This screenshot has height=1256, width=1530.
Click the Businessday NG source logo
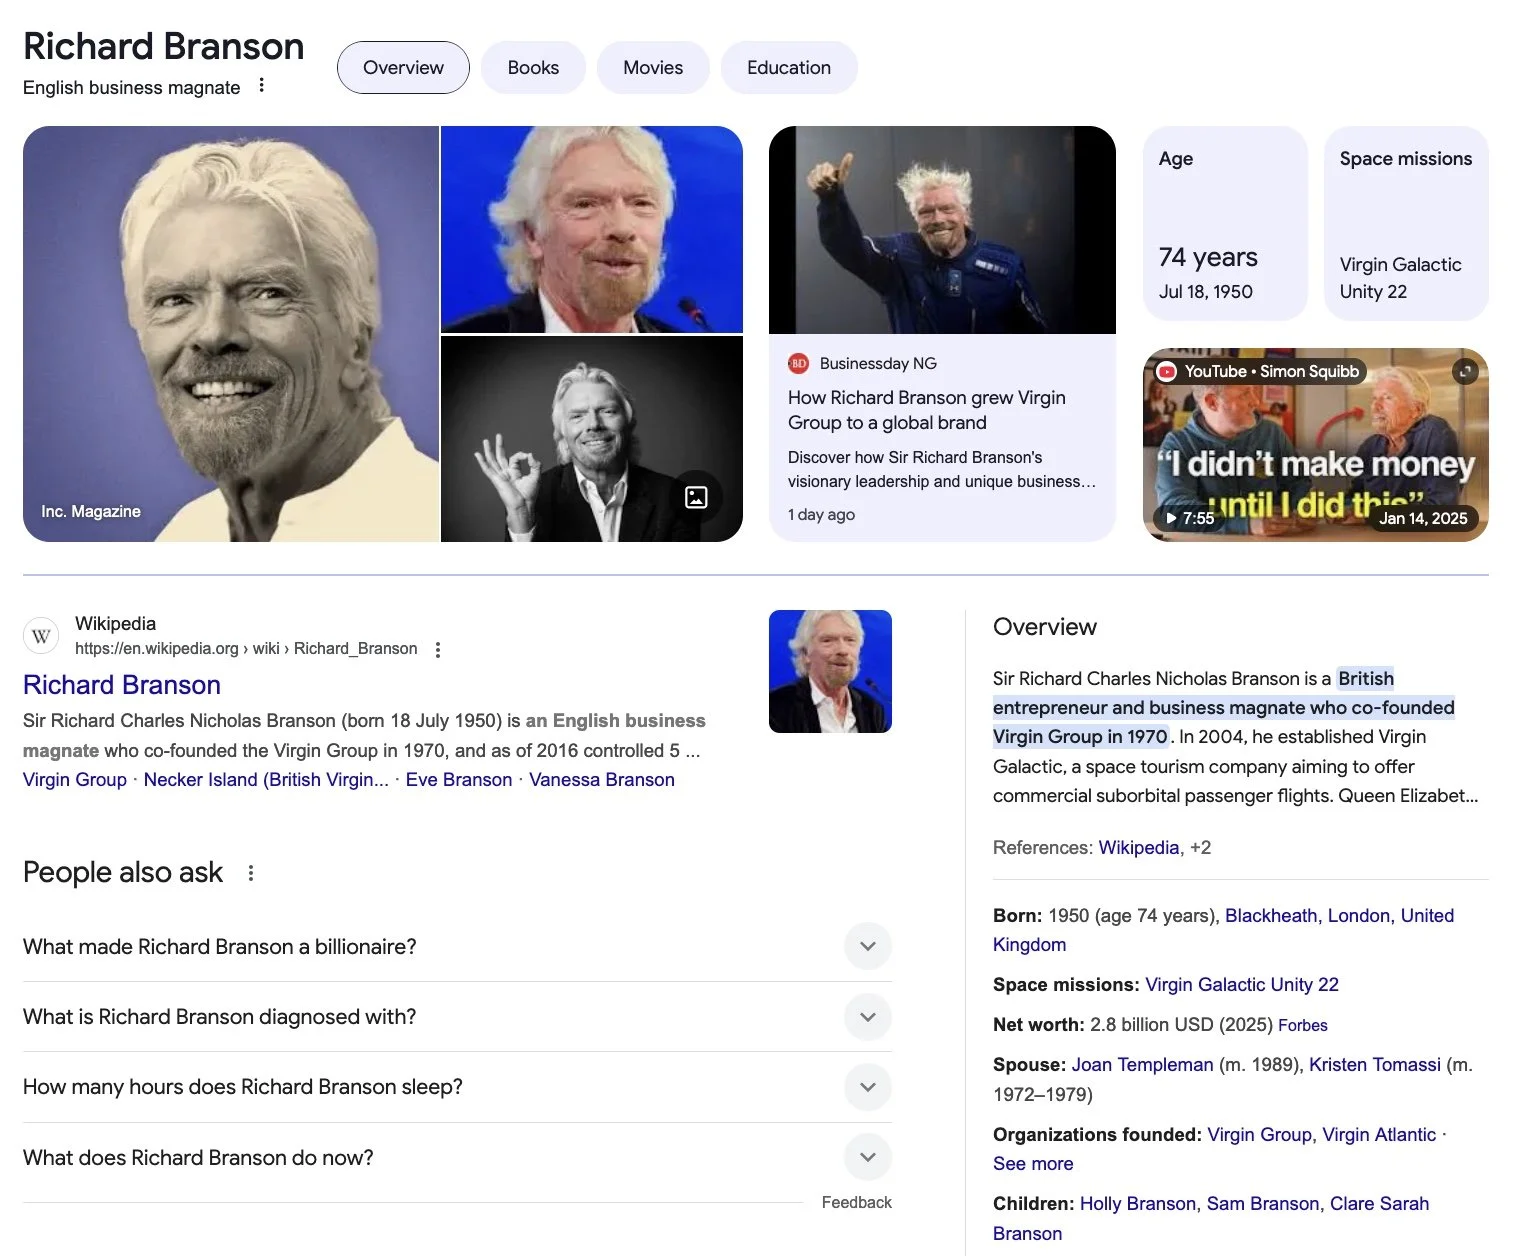tap(798, 364)
